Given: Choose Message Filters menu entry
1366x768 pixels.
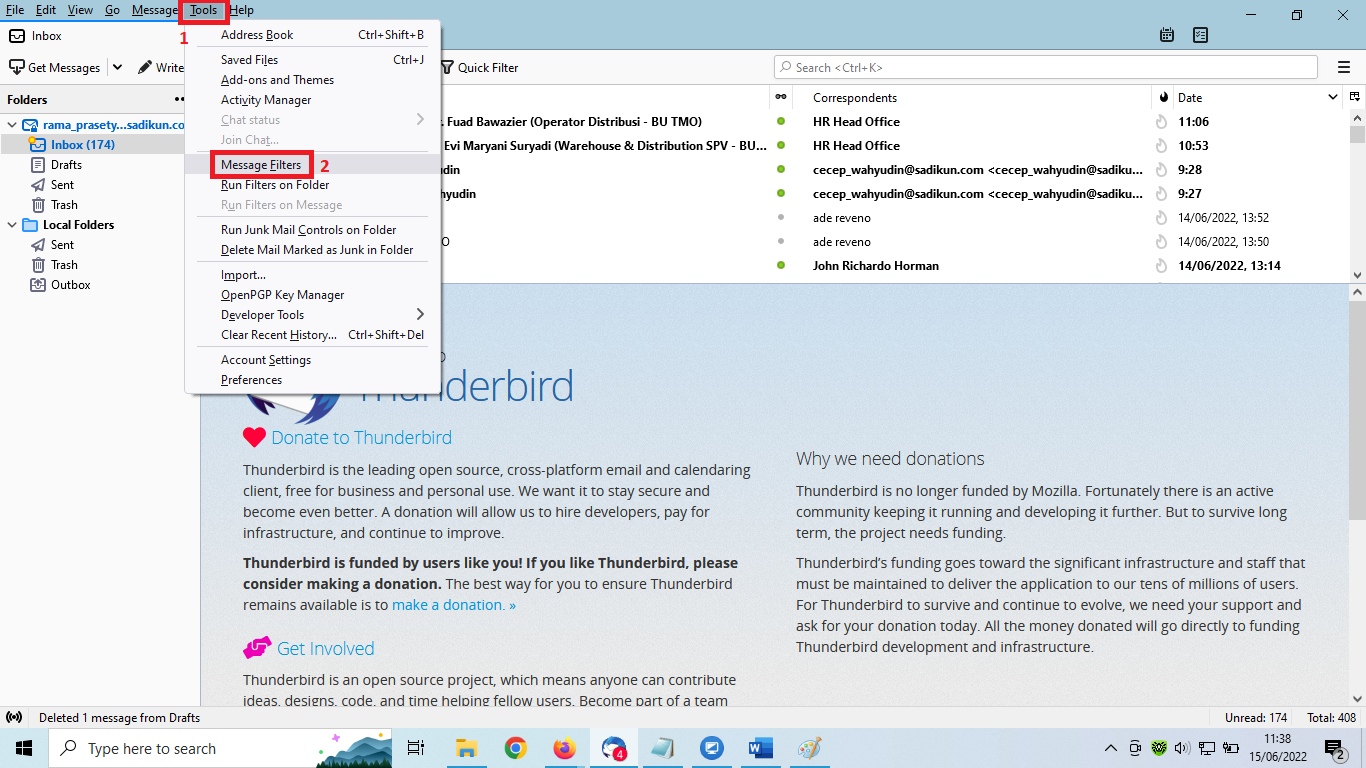Looking at the screenshot, I should point(313,165).
